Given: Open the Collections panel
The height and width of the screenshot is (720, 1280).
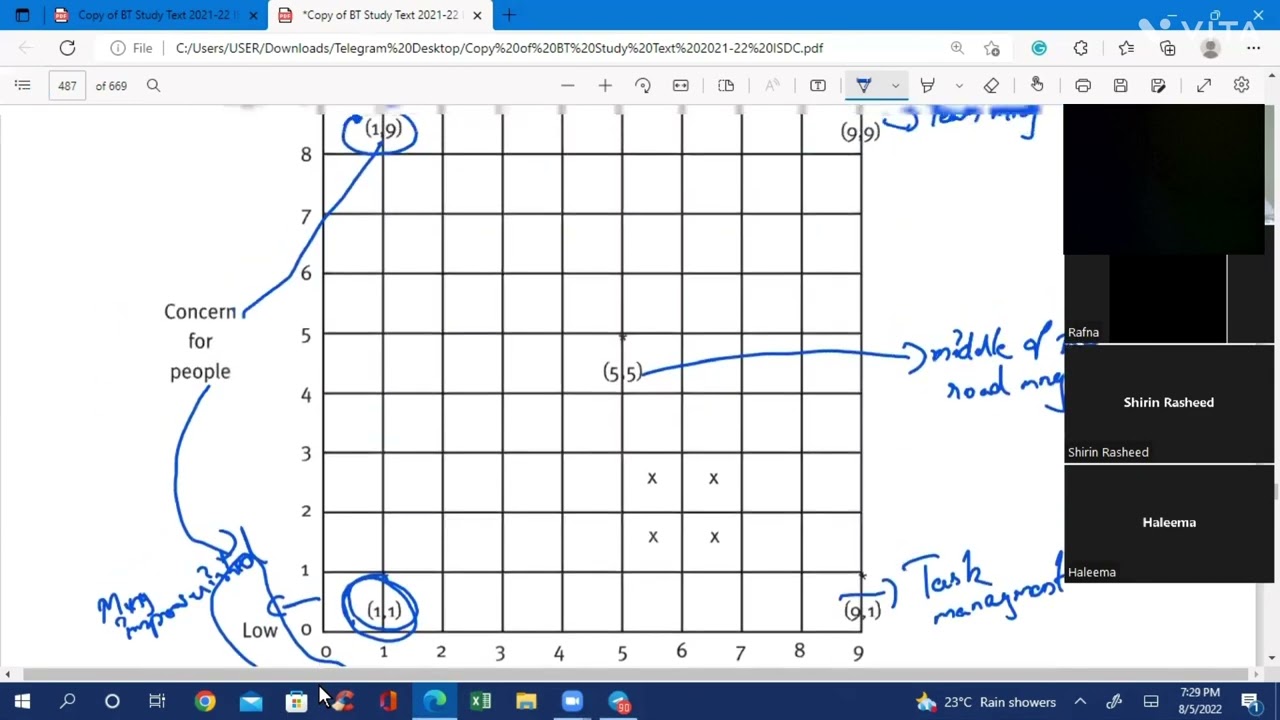Looking at the screenshot, I should 1168,48.
